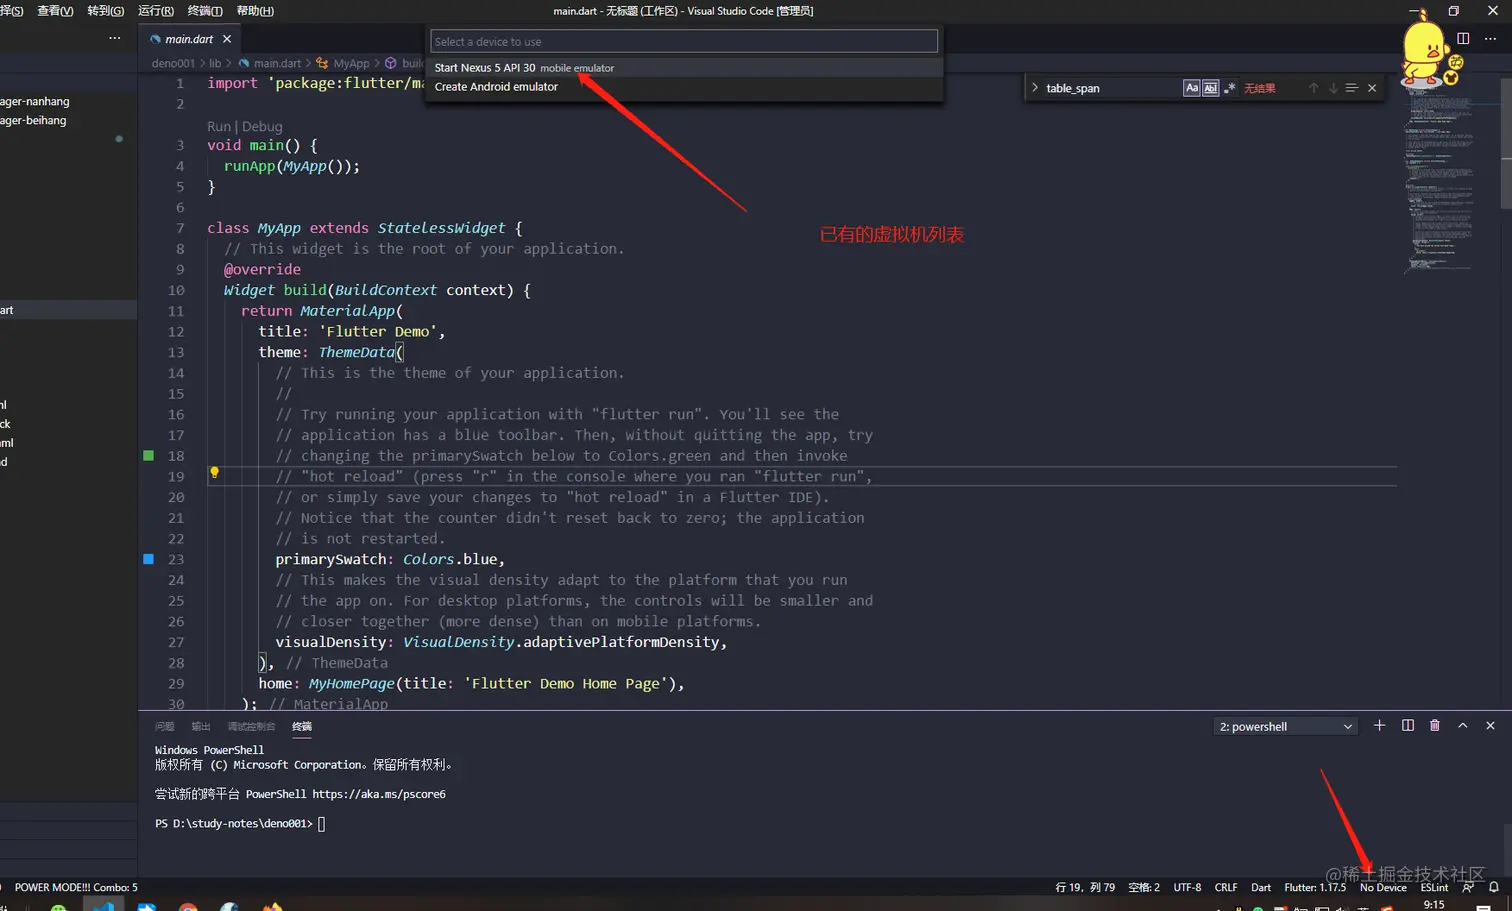Click 'Flutter: 1.17.5' in status bar

(x=1315, y=888)
